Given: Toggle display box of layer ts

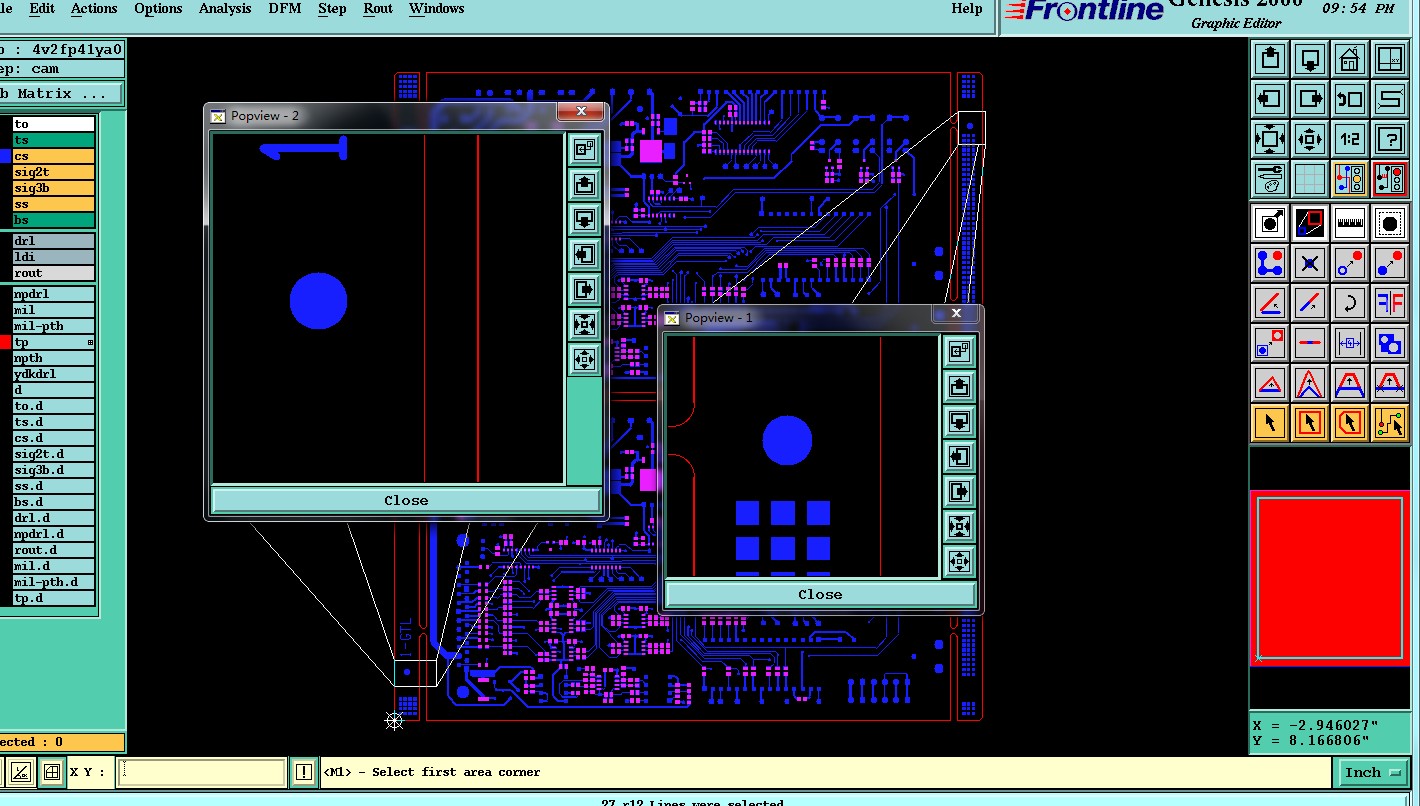Looking at the screenshot, I should pyautogui.click(x=5, y=140).
